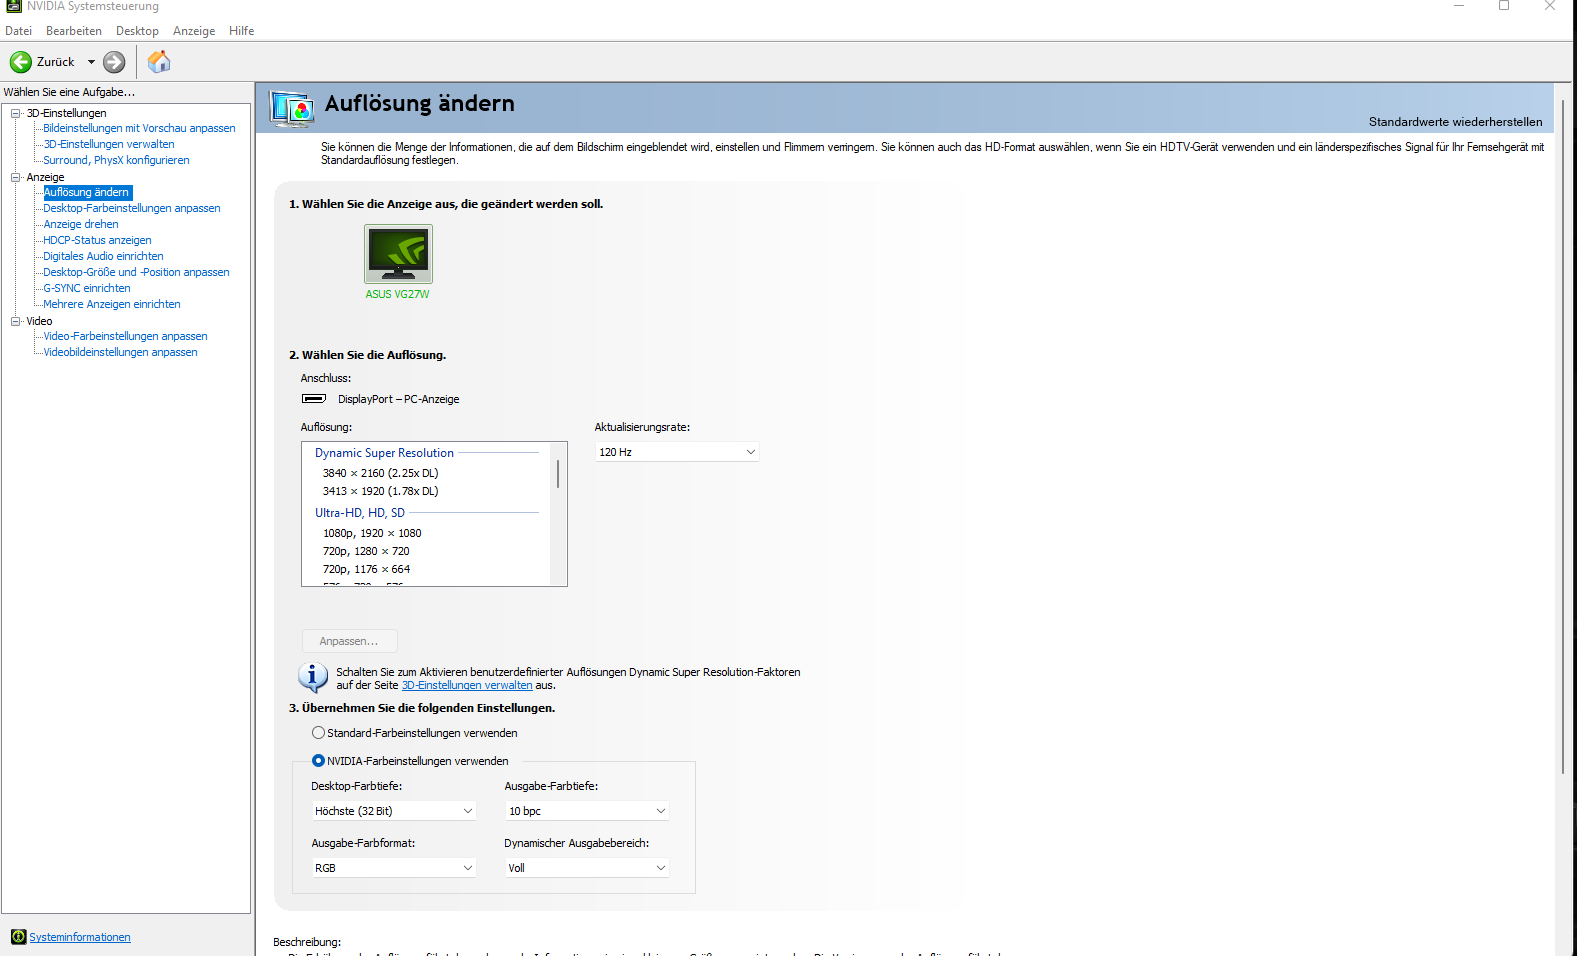Open the Dynamischer Ausgabebereich dropdown
The width and height of the screenshot is (1577, 956).
[x=587, y=868]
